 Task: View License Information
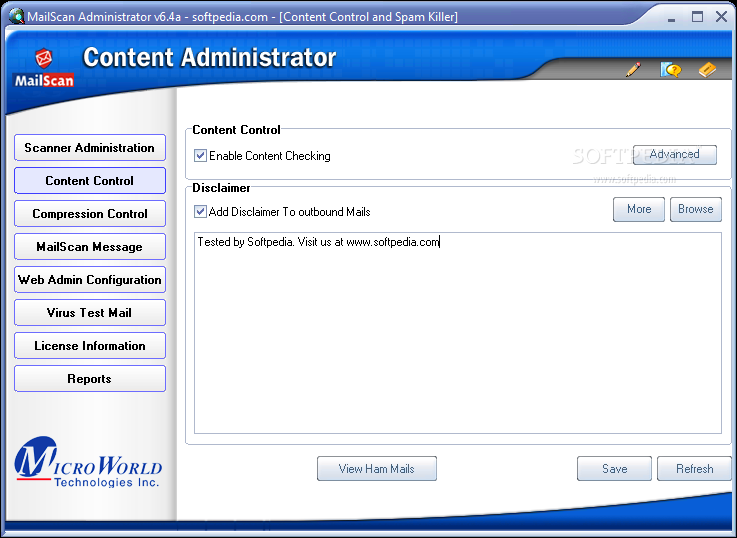tap(90, 345)
